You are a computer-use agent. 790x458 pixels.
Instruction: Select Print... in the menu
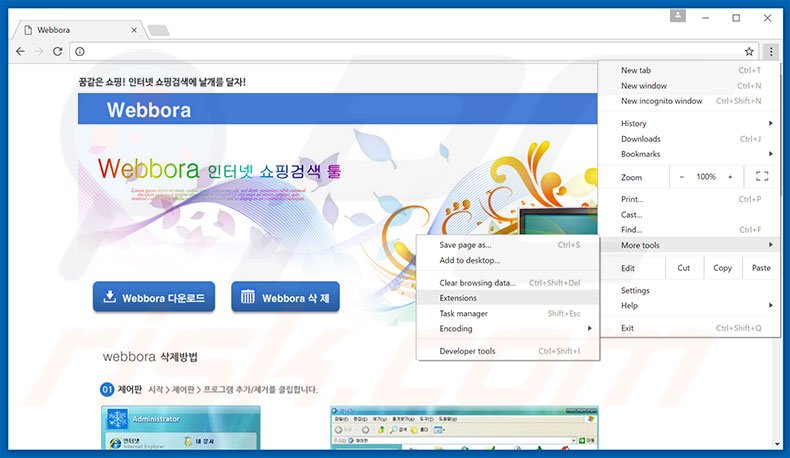point(690,199)
